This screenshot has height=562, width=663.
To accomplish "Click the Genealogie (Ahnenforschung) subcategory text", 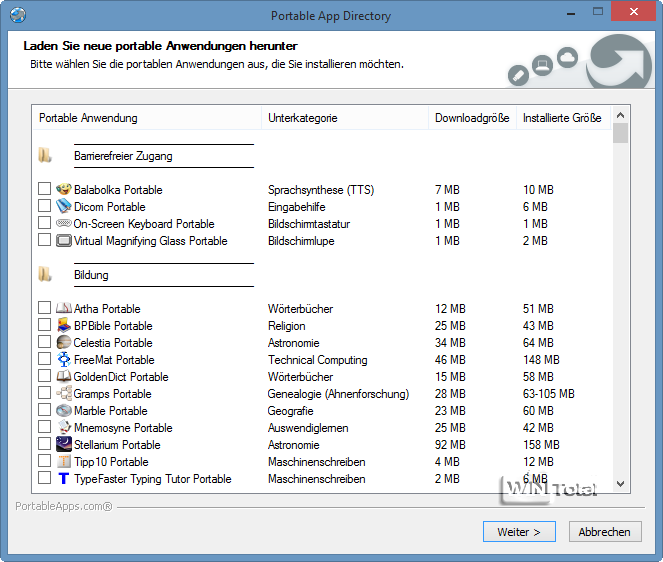I will [x=338, y=394].
